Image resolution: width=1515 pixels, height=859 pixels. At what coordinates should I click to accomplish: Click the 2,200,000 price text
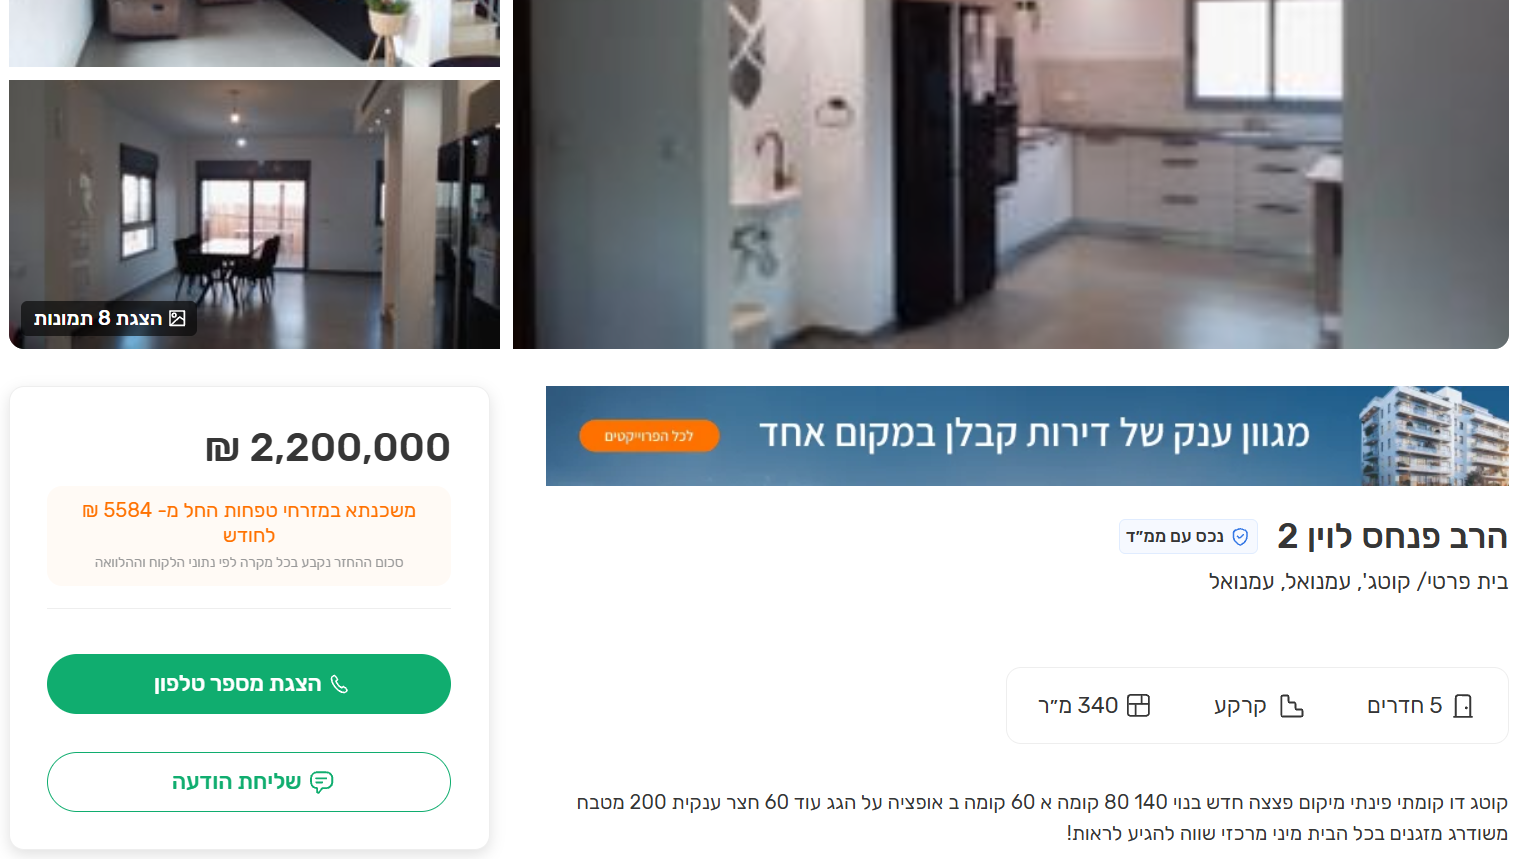328,447
